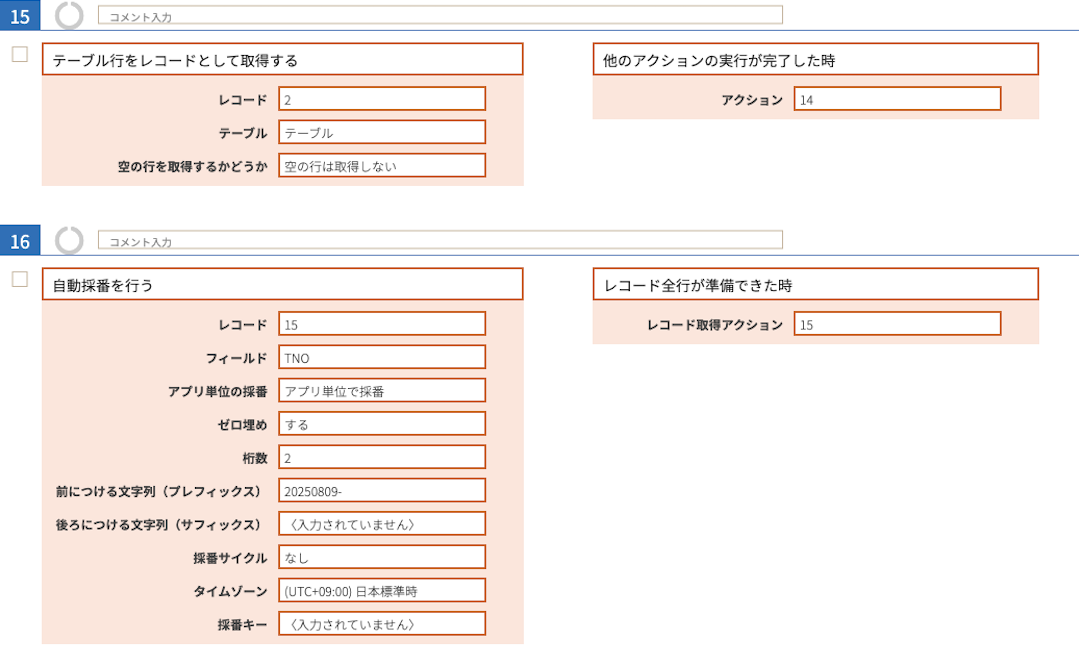Open the 'ゼロ埋め' setting field
Image resolution: width=1079 pixels, height=667 pixels.
pyautogui.click(x=382, y=424)
